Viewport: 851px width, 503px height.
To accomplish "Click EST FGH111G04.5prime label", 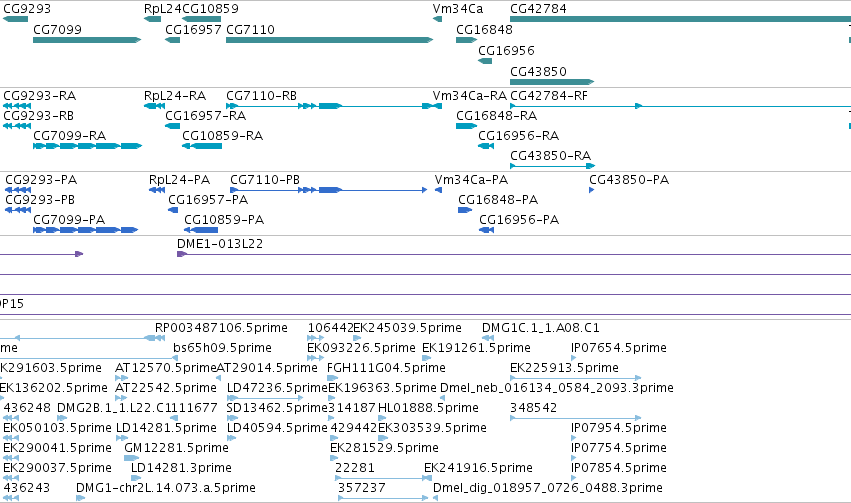I will point(386,368).
